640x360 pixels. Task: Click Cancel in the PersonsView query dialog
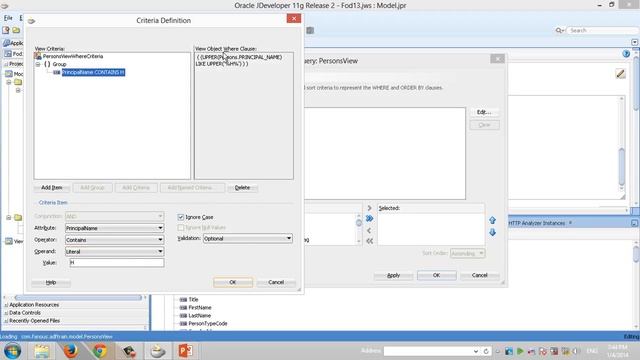coord(480,276)
